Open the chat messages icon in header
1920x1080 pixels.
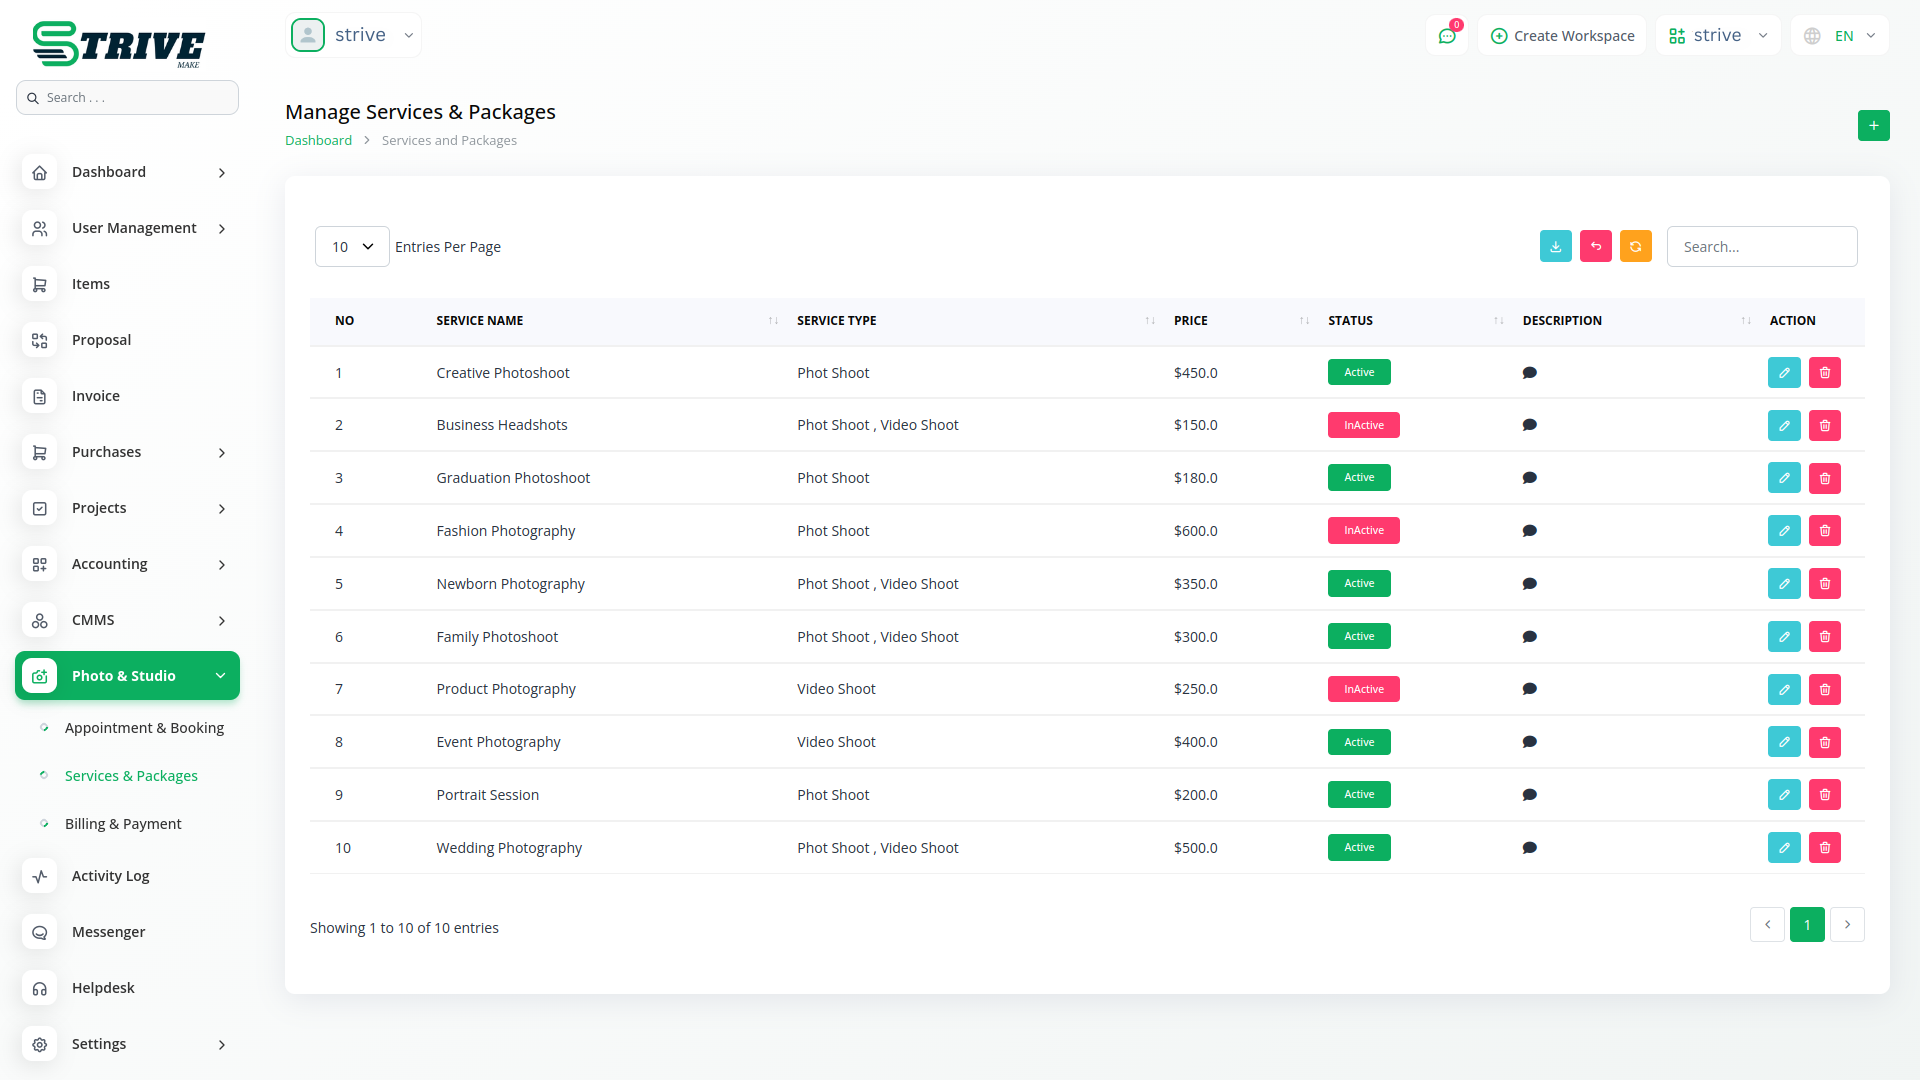(1446, 36)
